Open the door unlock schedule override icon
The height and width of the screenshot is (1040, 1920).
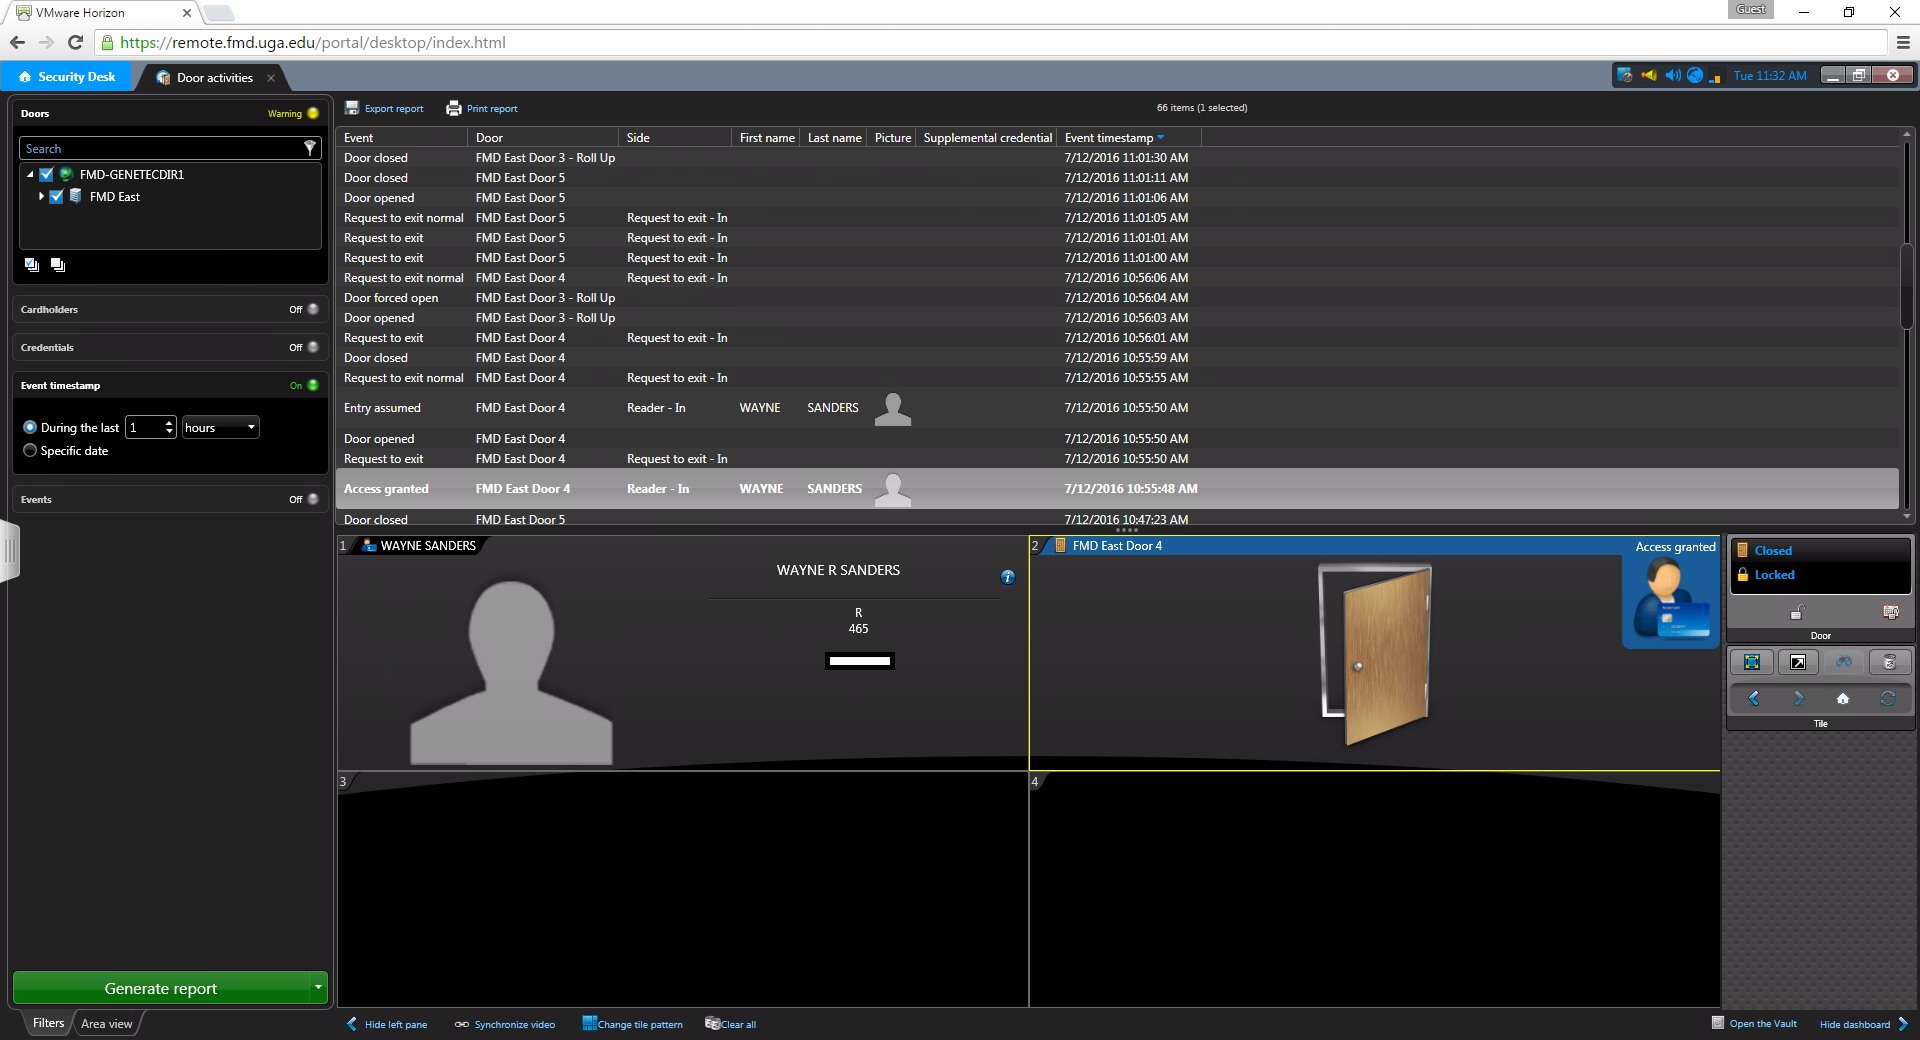click(x=1890, y=612)
